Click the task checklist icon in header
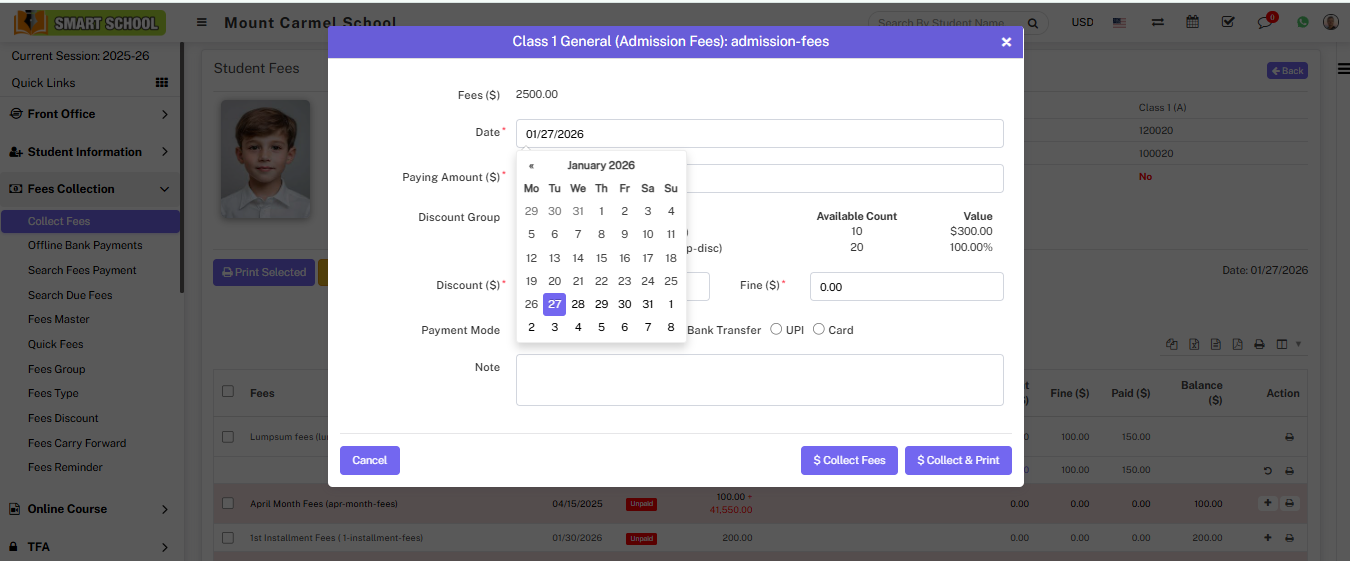 1228,22
